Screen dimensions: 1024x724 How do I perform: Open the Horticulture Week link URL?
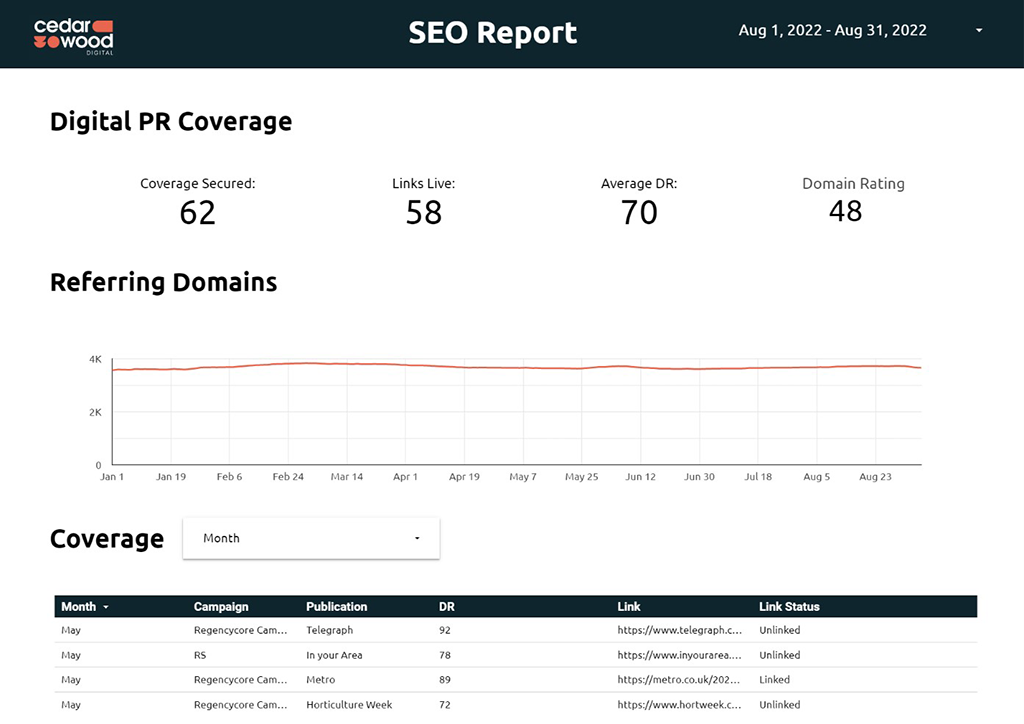pyautogui.click(x=680, y=705)
